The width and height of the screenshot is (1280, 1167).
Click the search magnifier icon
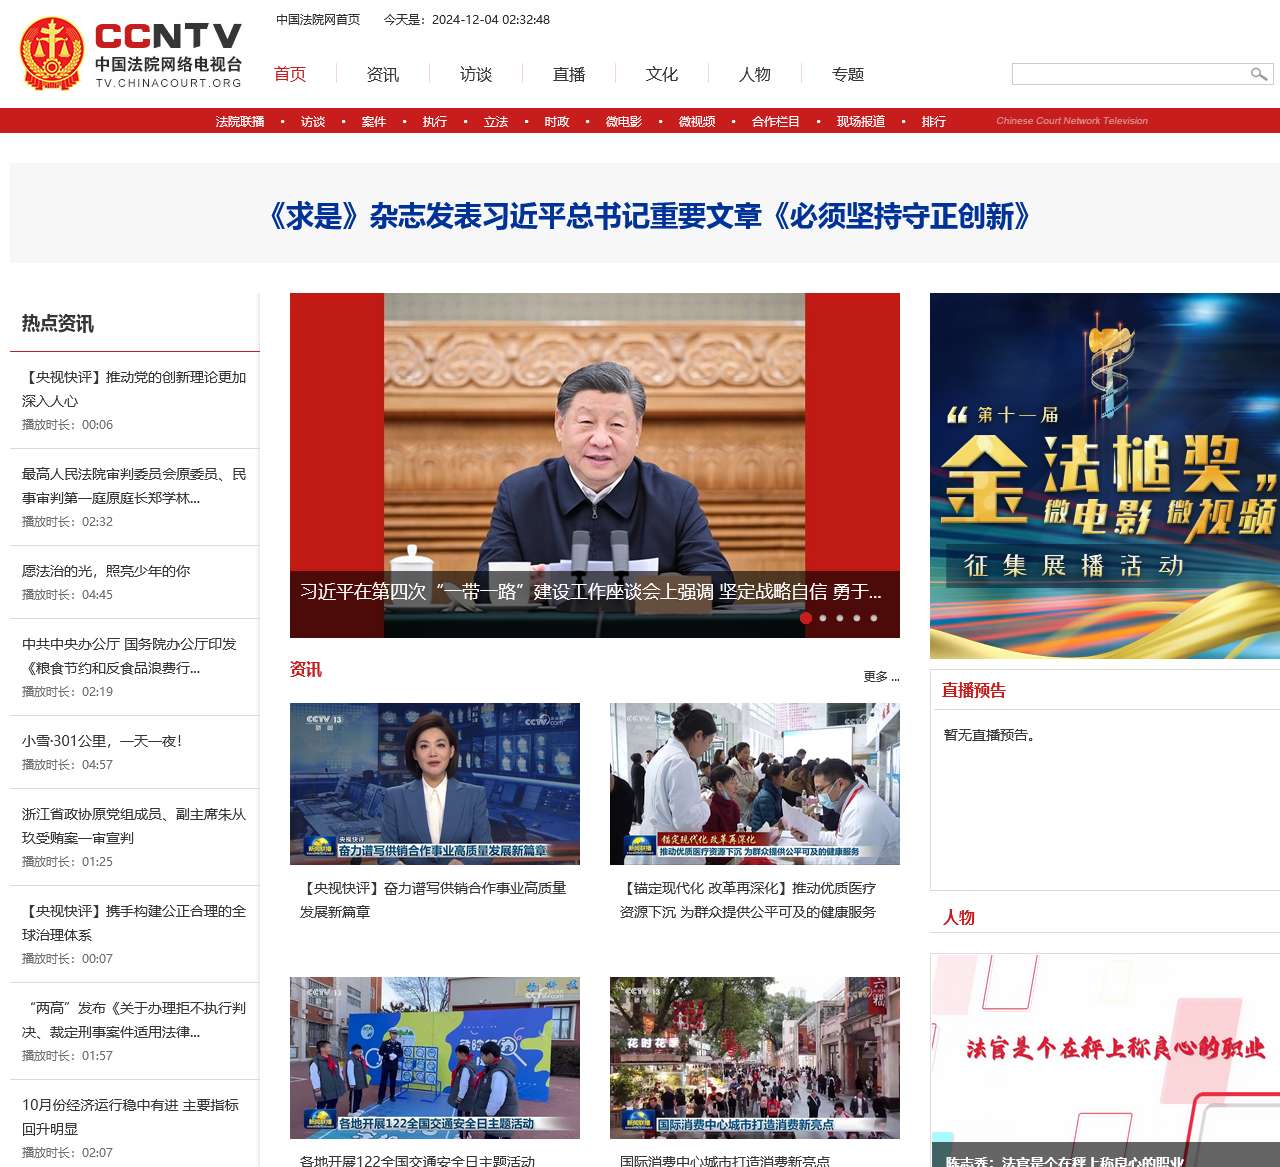(x=1259, y=74)
